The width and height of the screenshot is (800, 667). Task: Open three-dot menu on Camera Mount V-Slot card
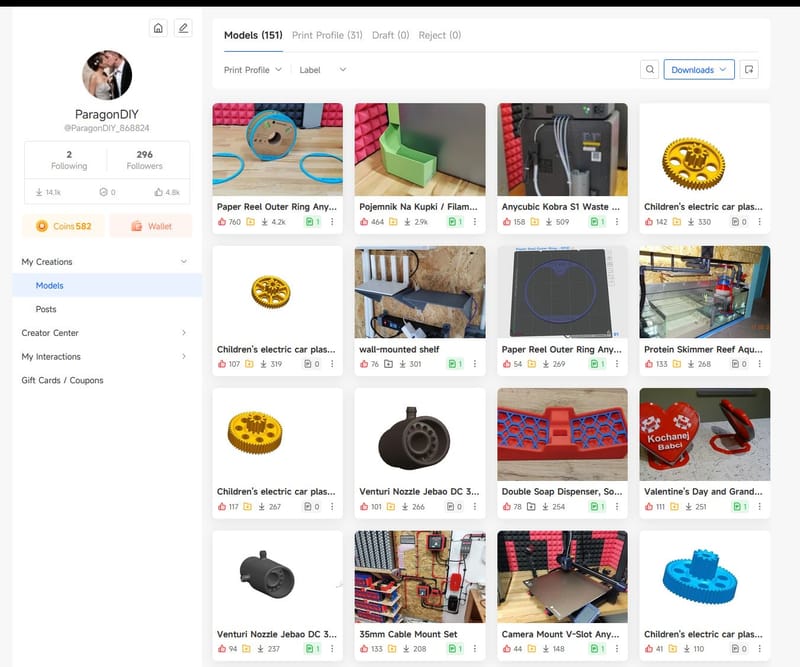[617, 649]
